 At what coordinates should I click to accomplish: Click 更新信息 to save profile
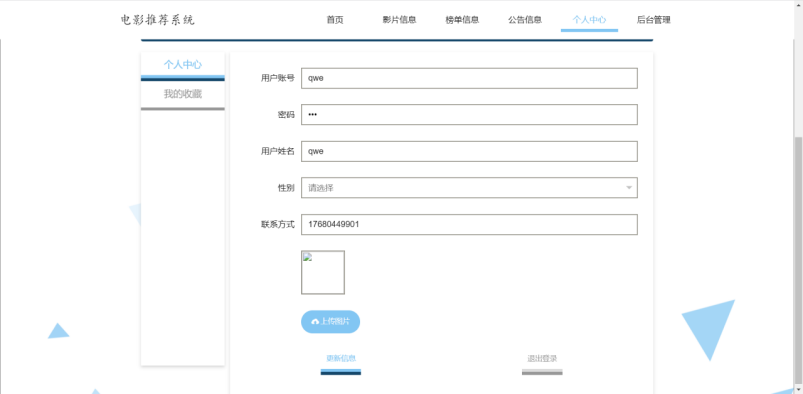point(341,363)
